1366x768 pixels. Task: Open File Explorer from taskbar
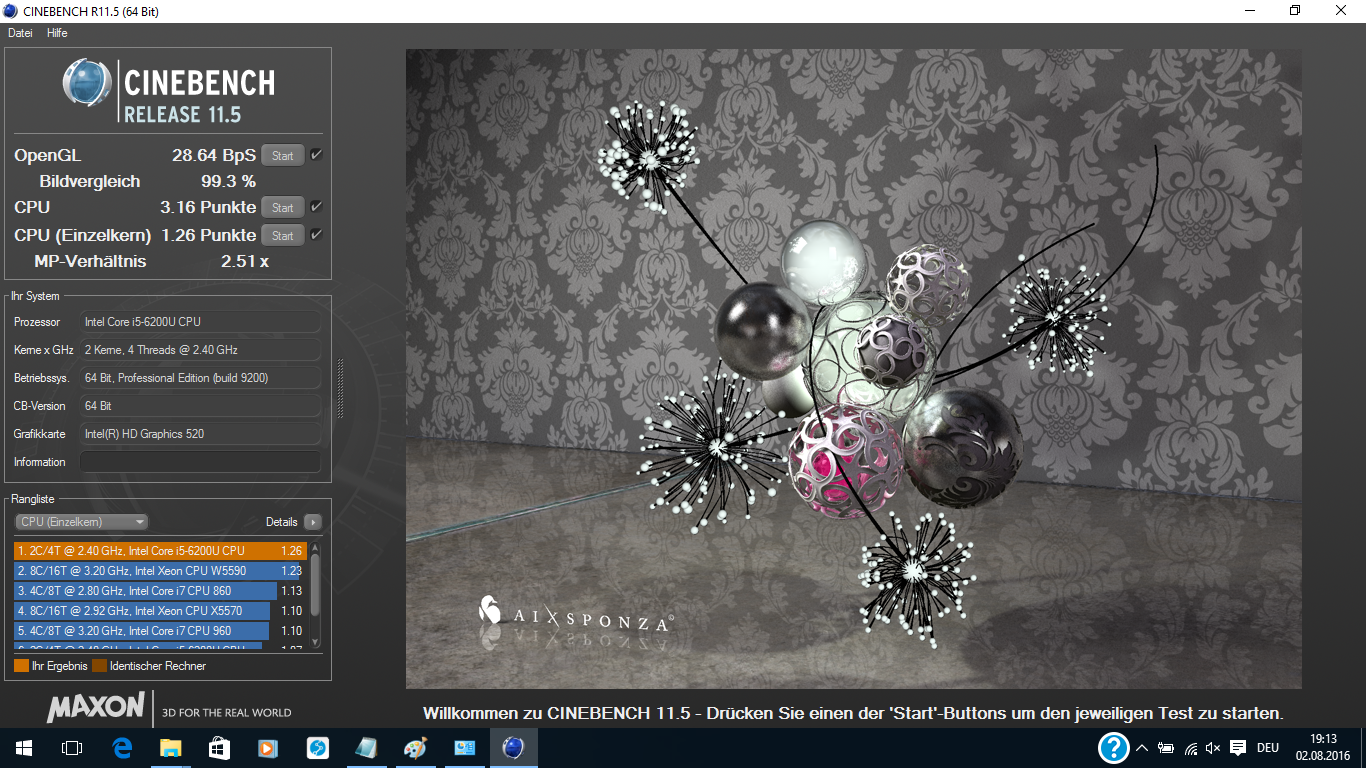(171, 748)
